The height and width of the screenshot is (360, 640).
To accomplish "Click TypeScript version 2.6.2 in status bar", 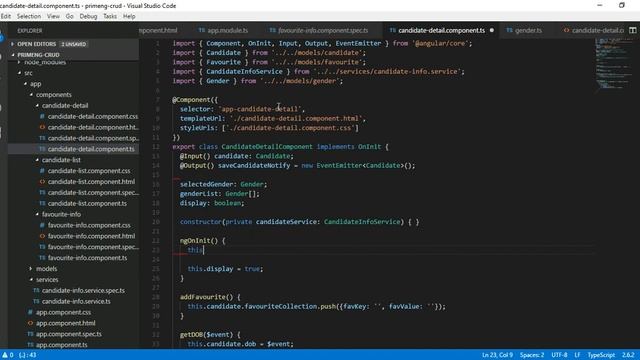I will point(628,355).
